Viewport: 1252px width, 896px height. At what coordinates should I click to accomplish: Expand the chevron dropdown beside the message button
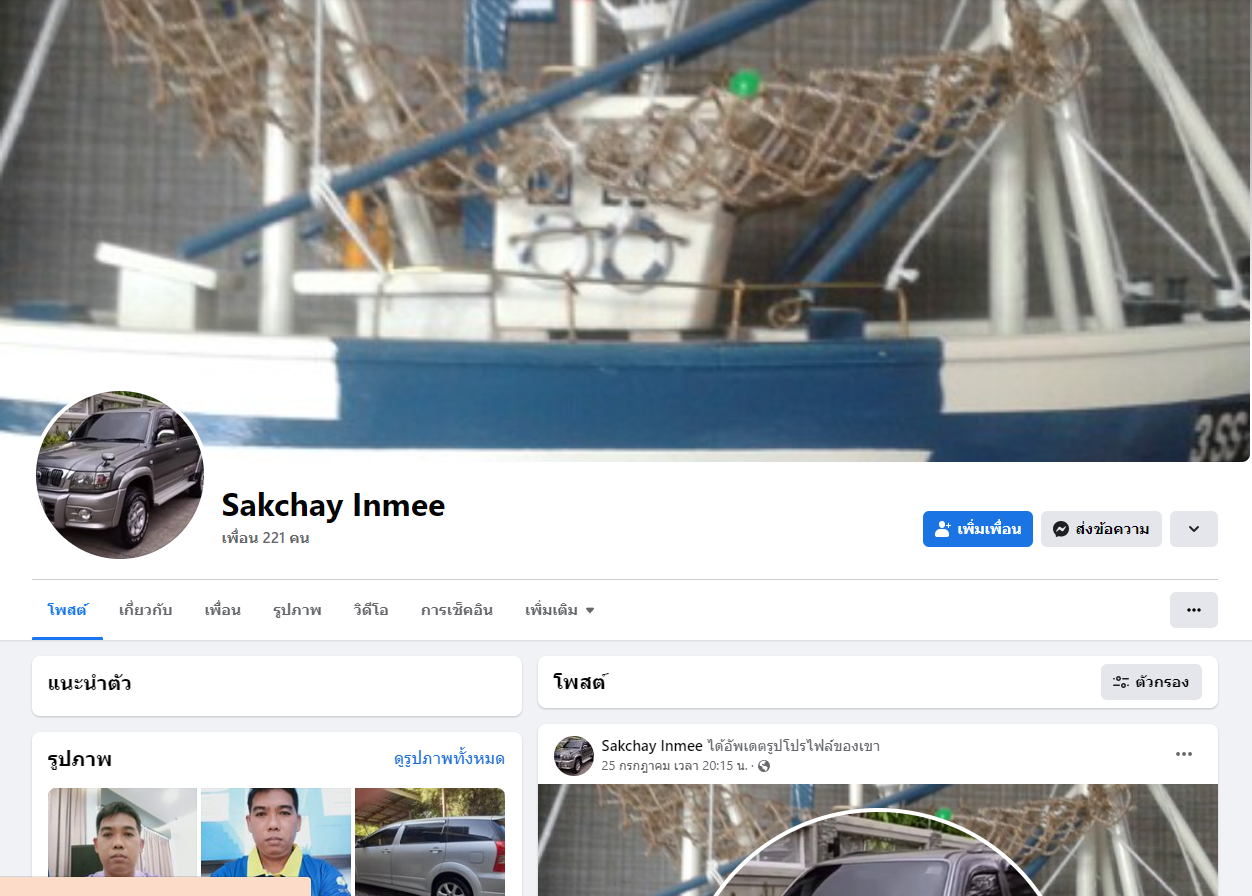click(1194, 529)
